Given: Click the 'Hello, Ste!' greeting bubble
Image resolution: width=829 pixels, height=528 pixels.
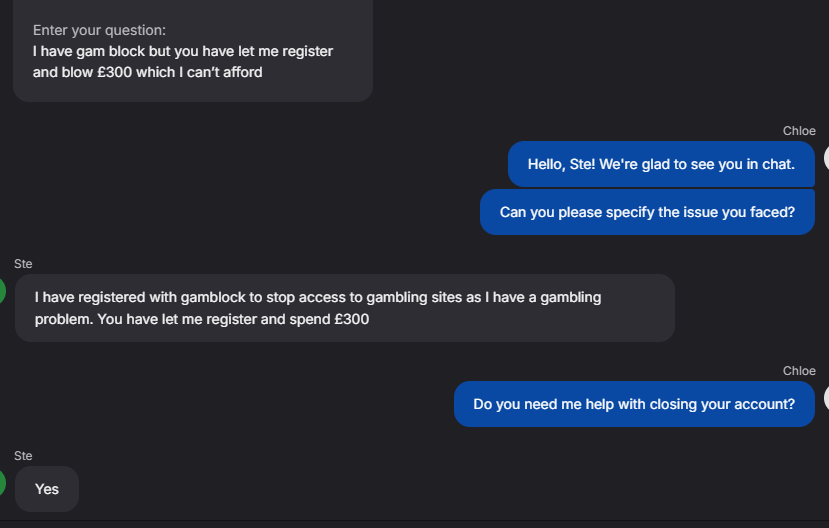Looking at the screenshot, I should (661, 164).
